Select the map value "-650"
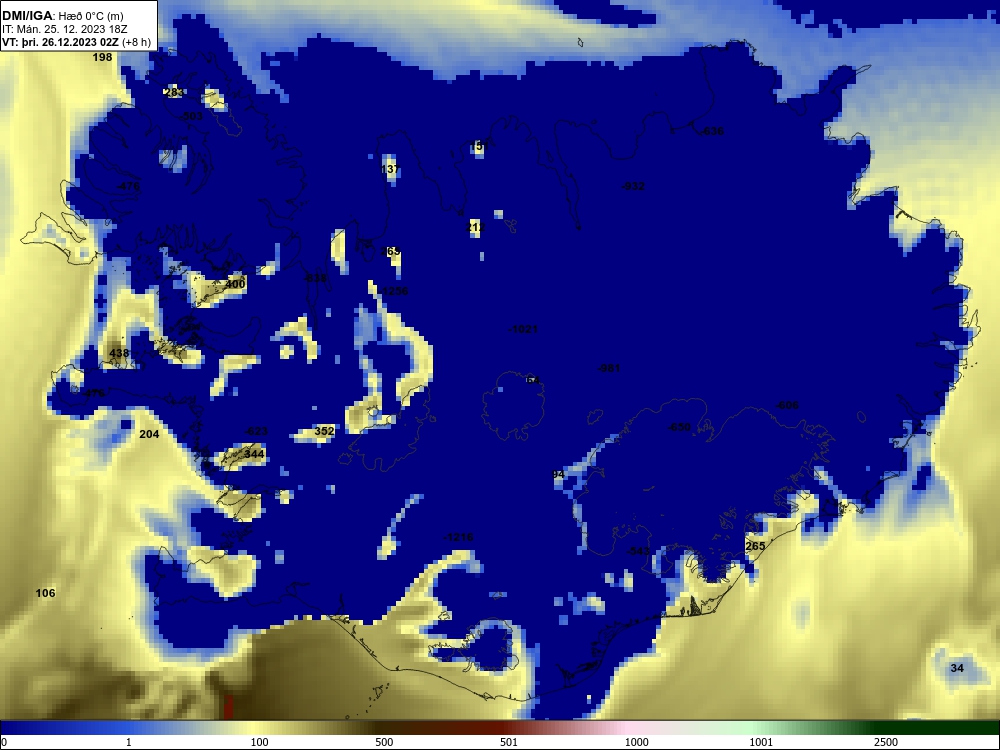Image resolution: width=1000 pixels, height=750 pixels. pyautogui.click(x=679, y=427)
